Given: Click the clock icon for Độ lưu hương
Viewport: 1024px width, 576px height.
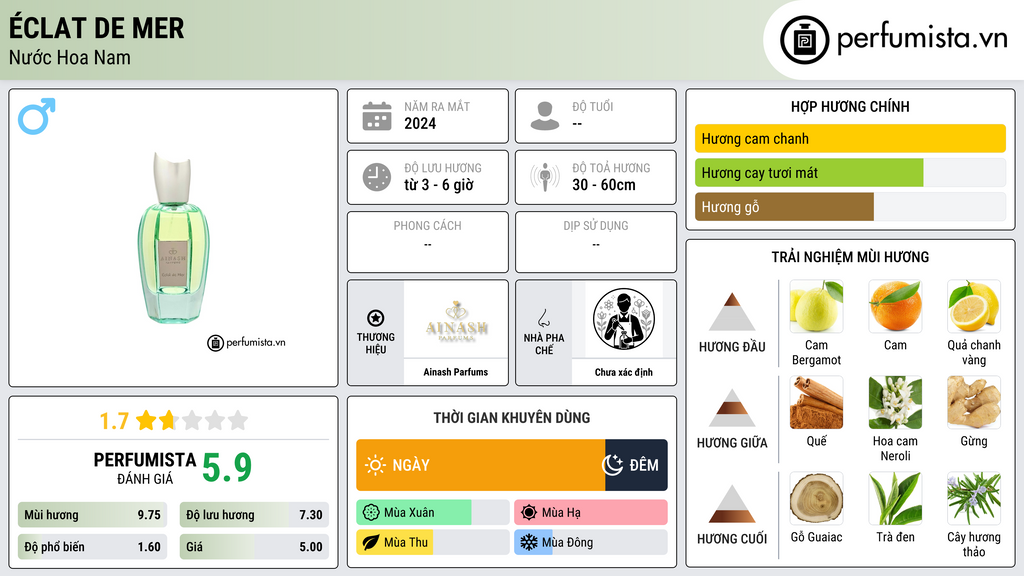Looking at the screenshot, I should click(377, 177).
